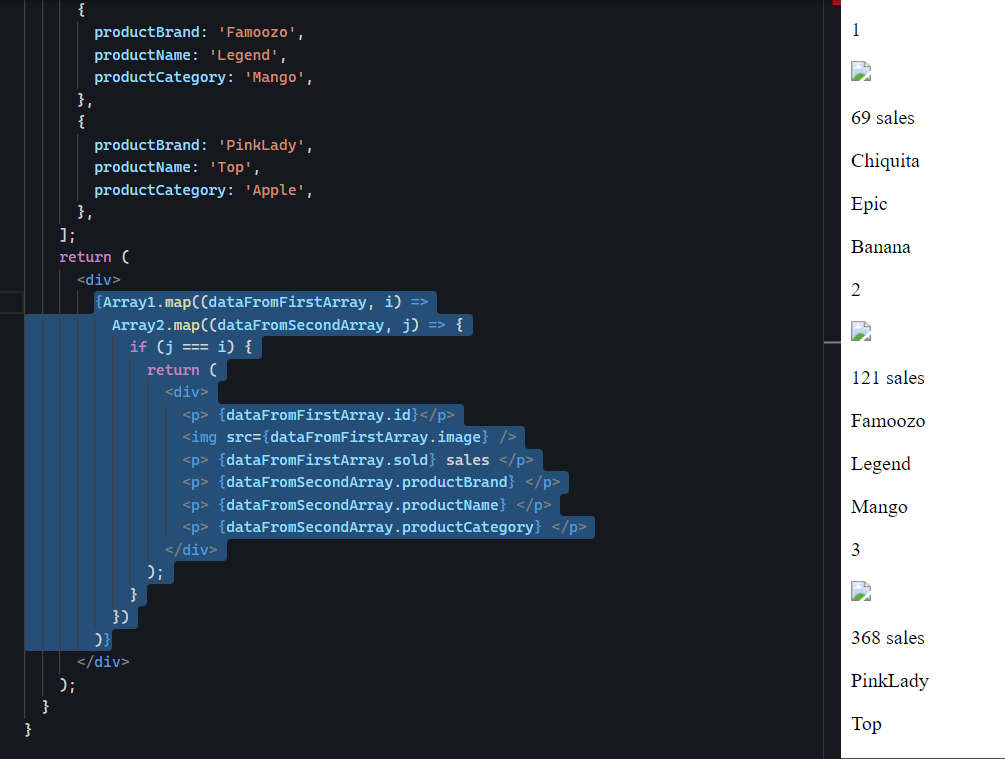The image size is (1005, 759).
Task: Click the broken image icon under id 3
Action: [x=861, y=591]
